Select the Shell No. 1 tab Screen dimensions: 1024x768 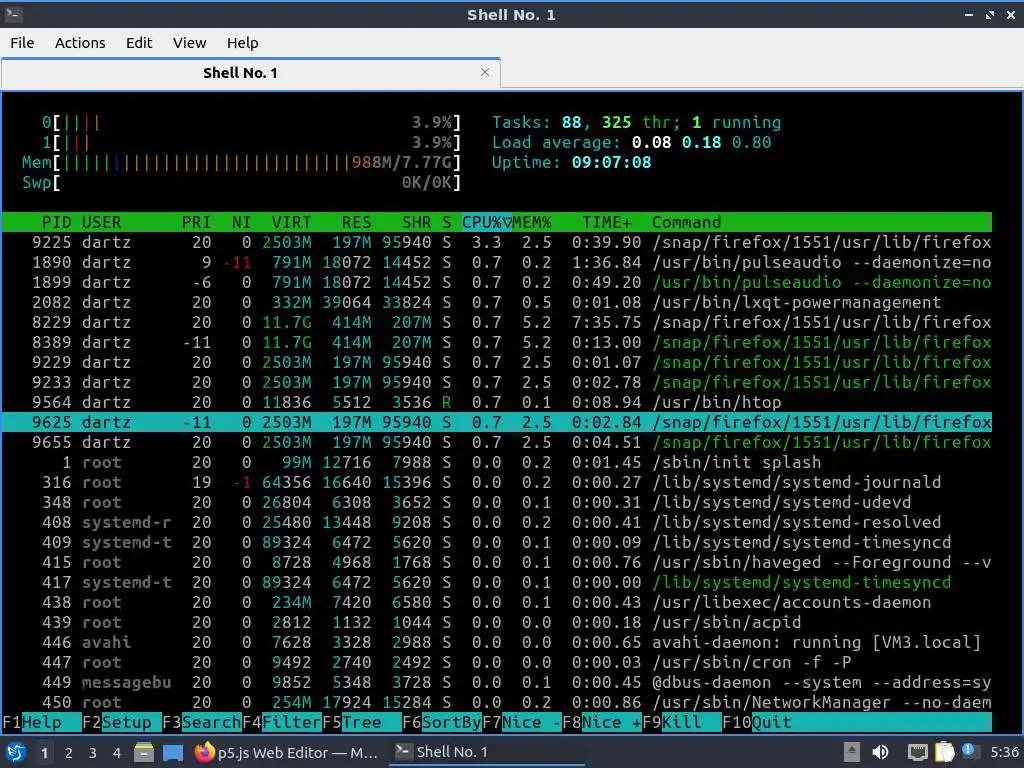coord(251,72)
